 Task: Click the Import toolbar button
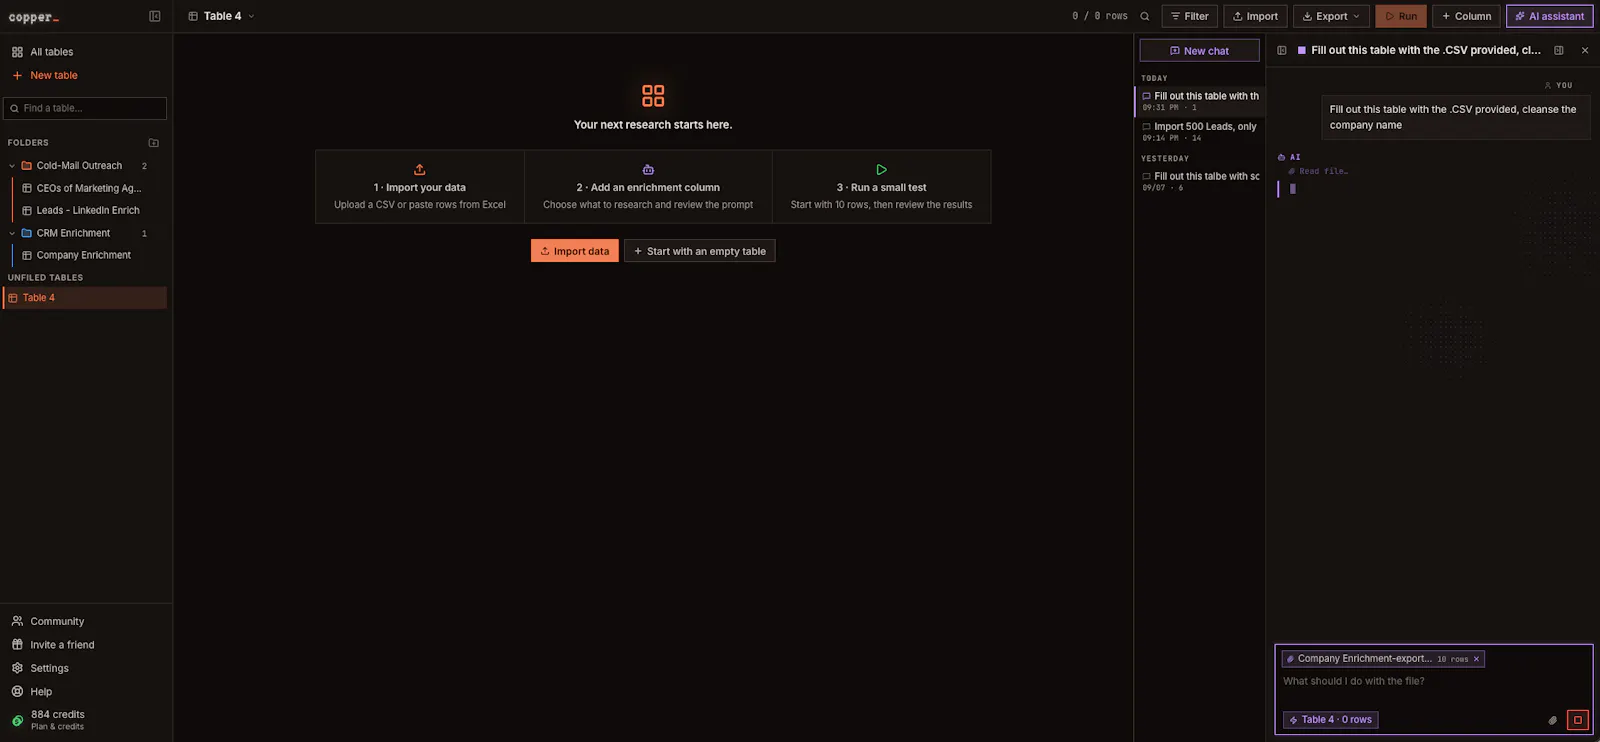[x=1255, y=16]
